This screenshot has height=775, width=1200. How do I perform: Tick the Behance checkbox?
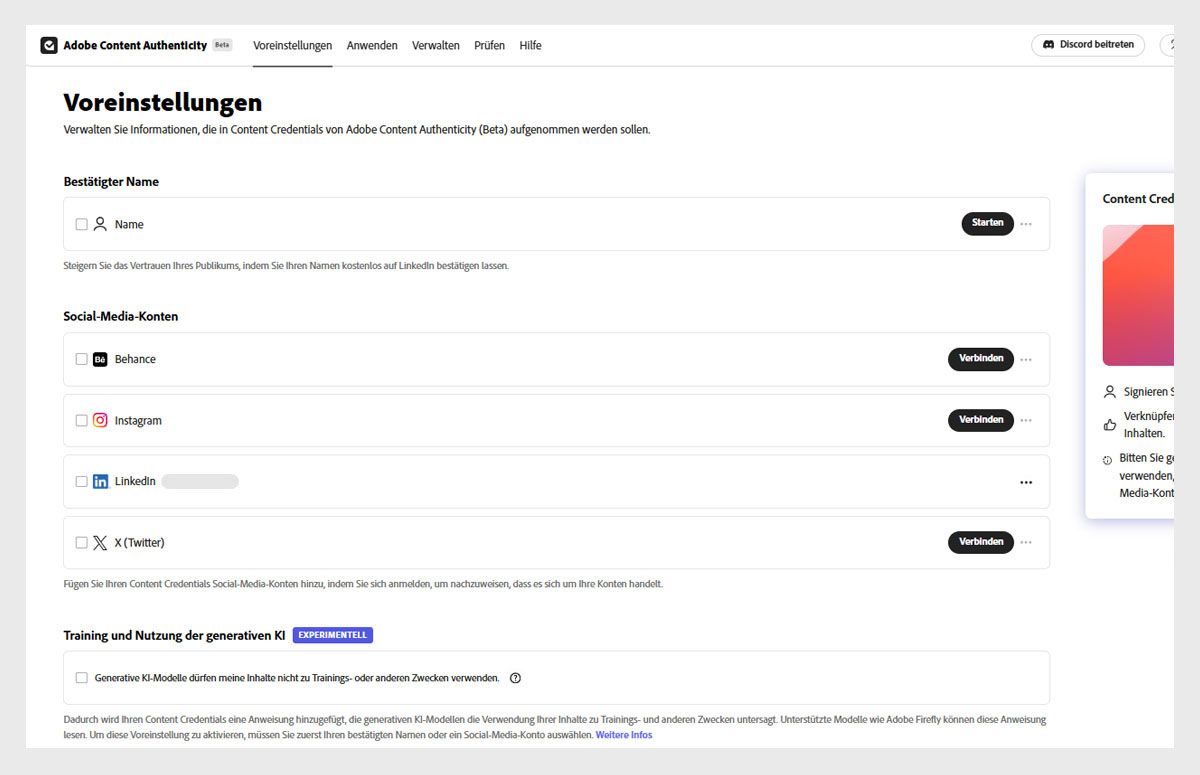82,359
